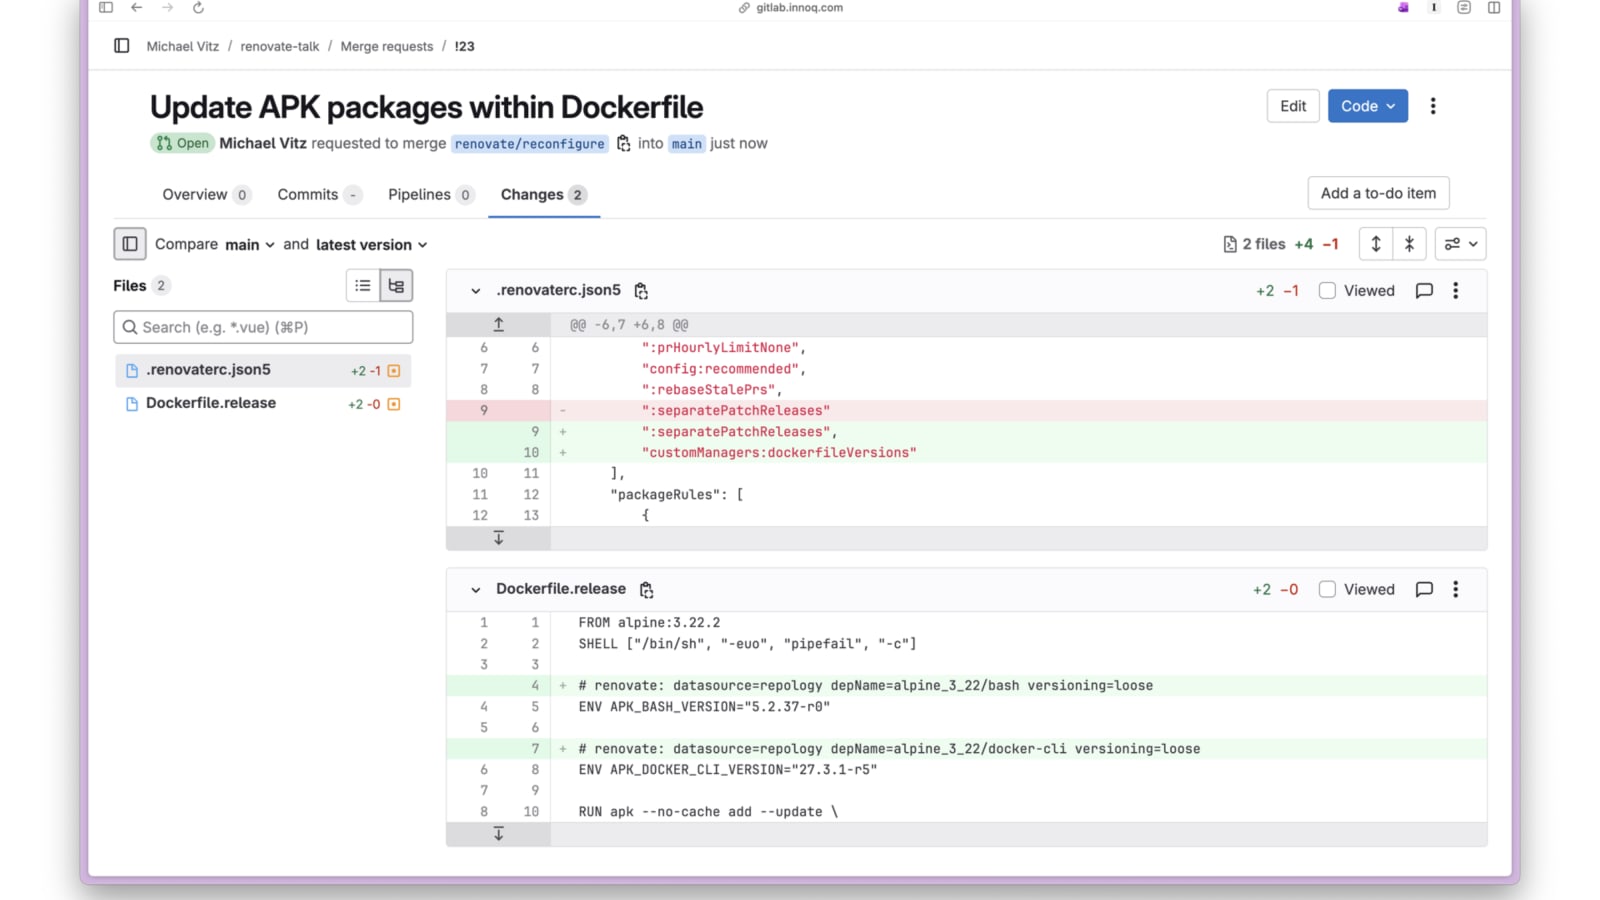The height and width of the screenshot is (900, 1600).
Task: Open Michael Vitz in the breadcrumb
Action: coord(183,46)
